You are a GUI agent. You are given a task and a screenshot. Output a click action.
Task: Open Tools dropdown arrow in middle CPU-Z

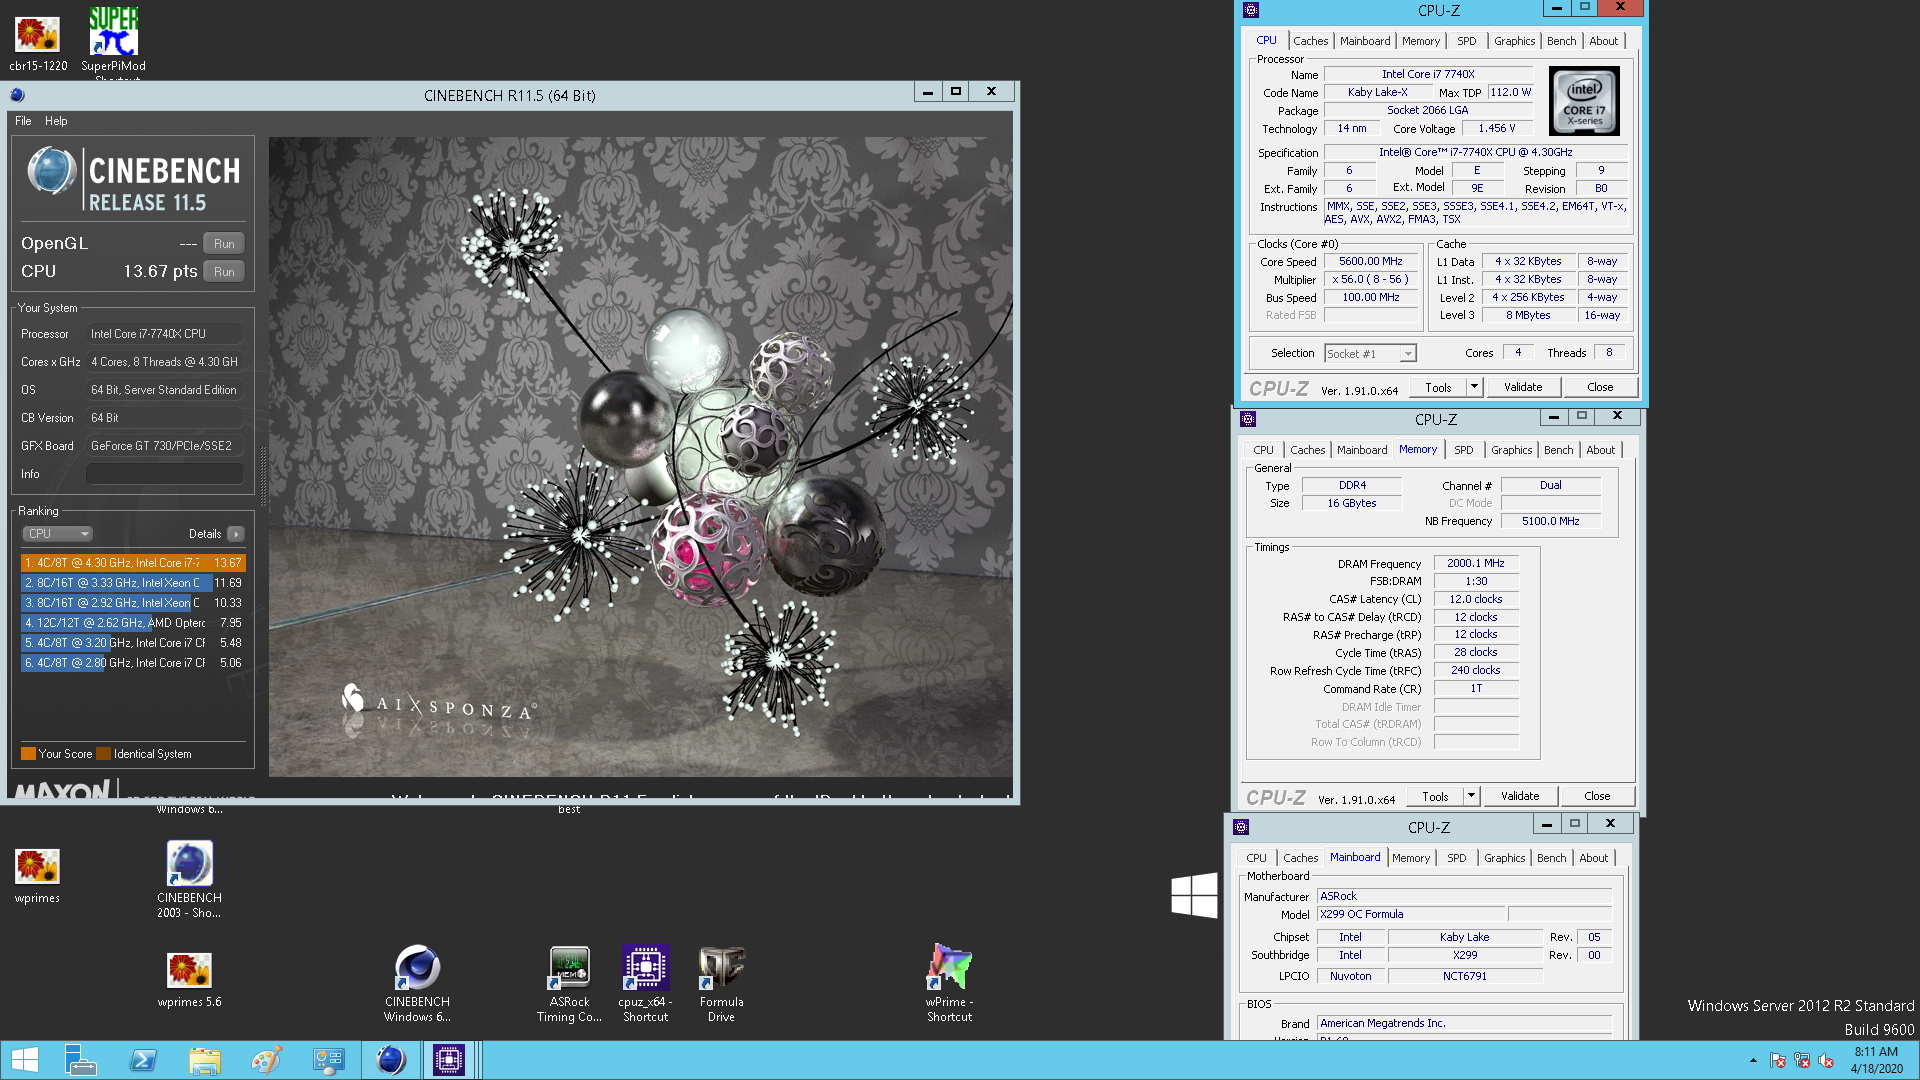1471,796
